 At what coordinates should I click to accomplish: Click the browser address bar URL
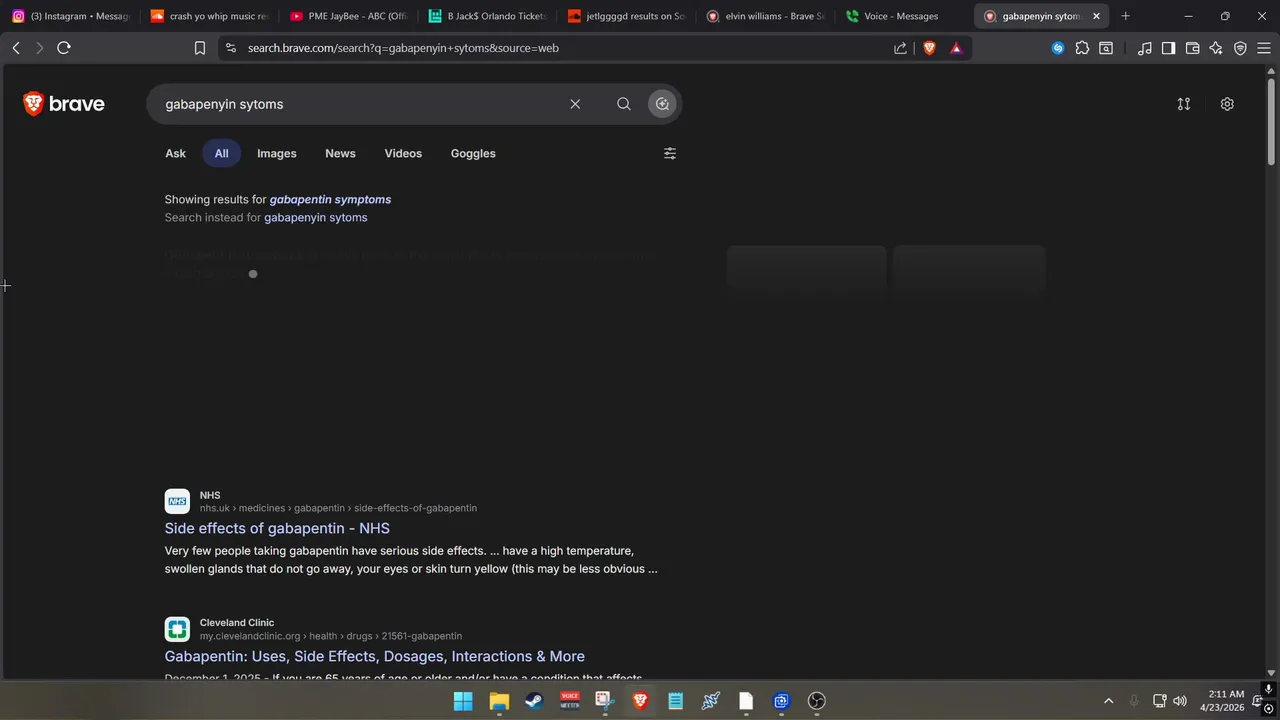(403, 48)
